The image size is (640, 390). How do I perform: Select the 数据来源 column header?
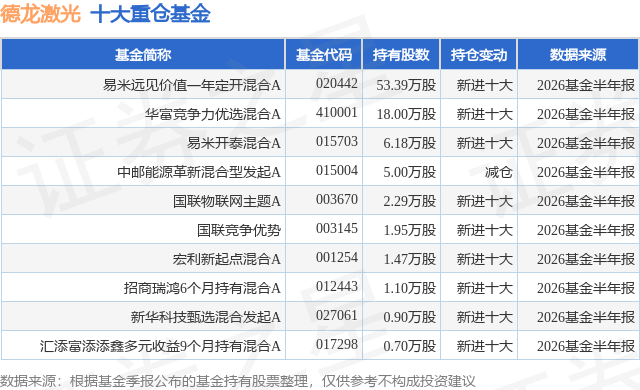578,55
